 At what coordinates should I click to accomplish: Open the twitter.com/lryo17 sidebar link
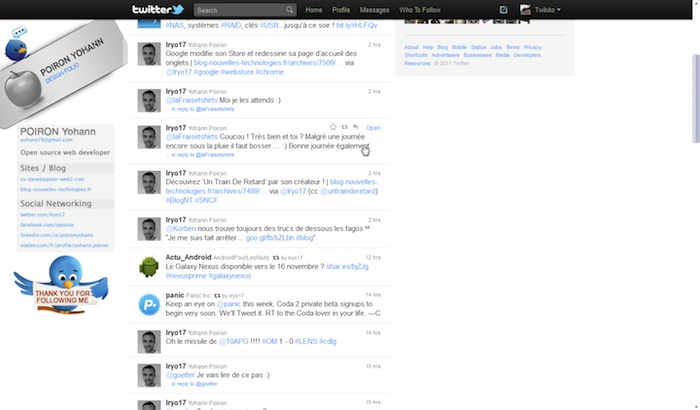[43, 214]
